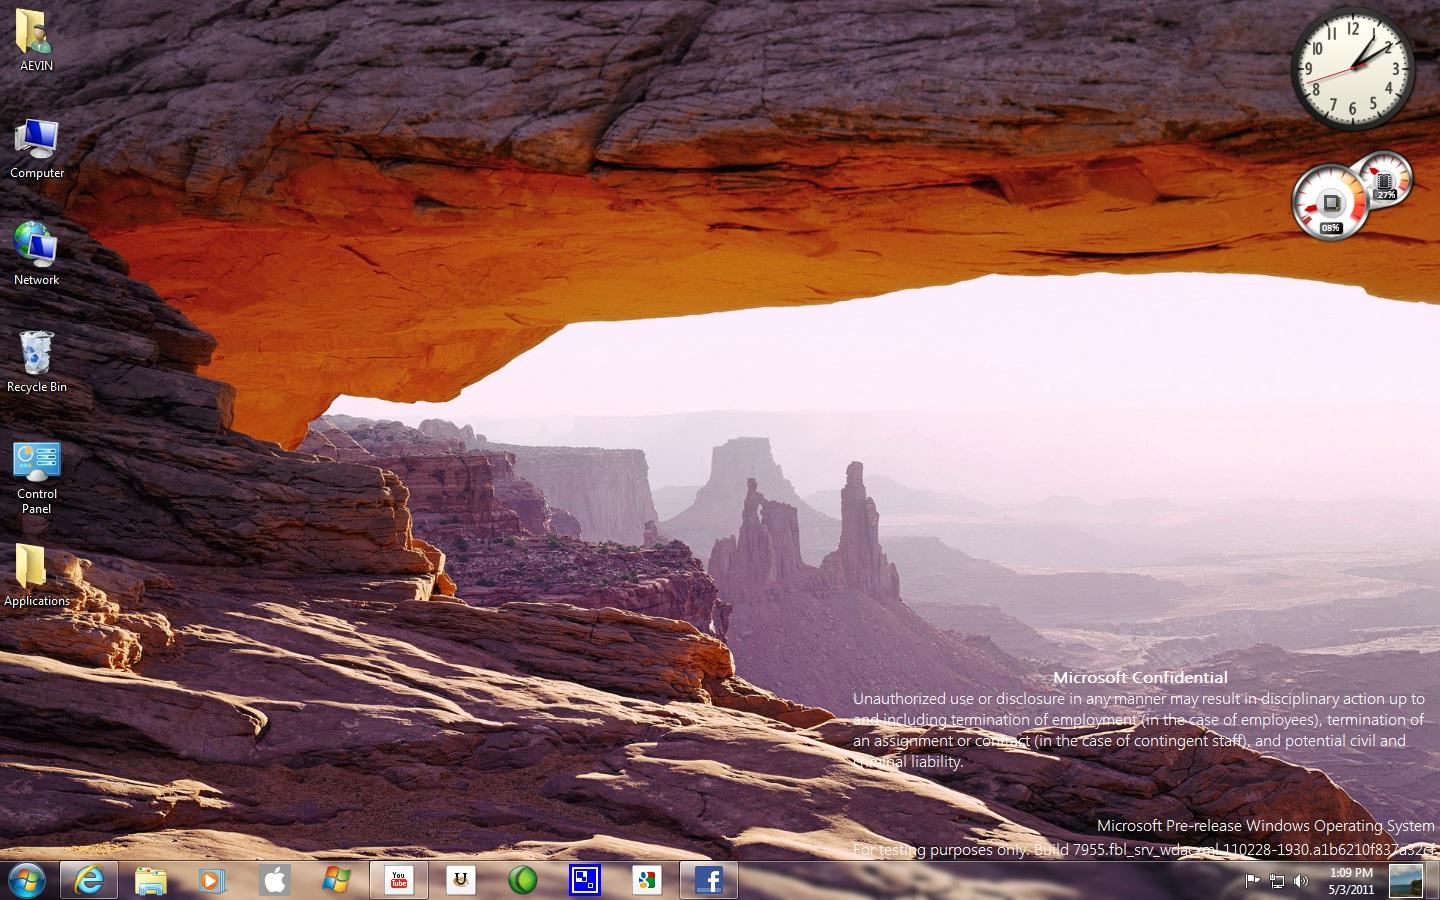1440x900 pixels.
Task: Open the calendar from the taskbar clock
Action: [1350, 881]
